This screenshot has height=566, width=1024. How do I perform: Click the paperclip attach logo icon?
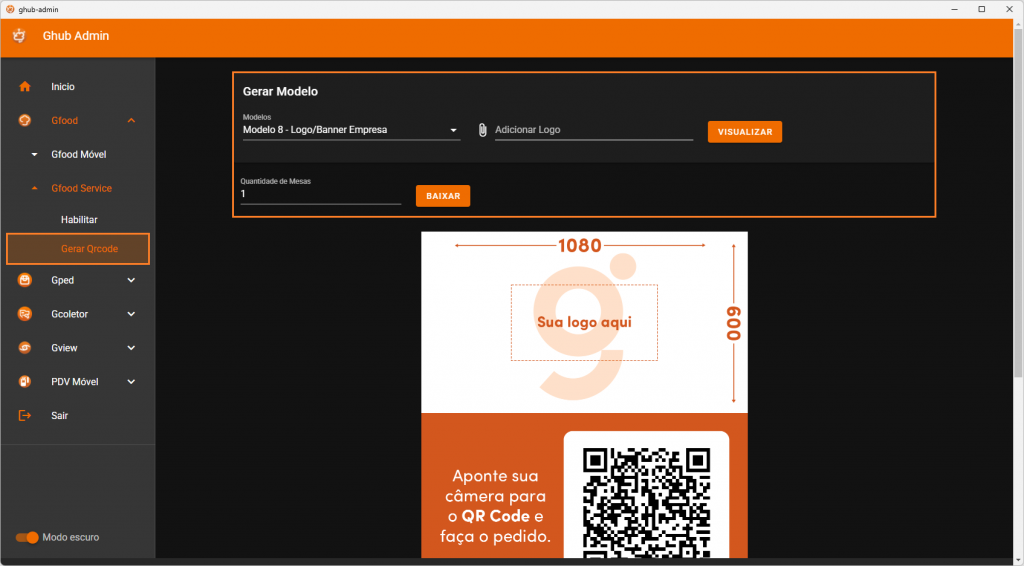483,130
